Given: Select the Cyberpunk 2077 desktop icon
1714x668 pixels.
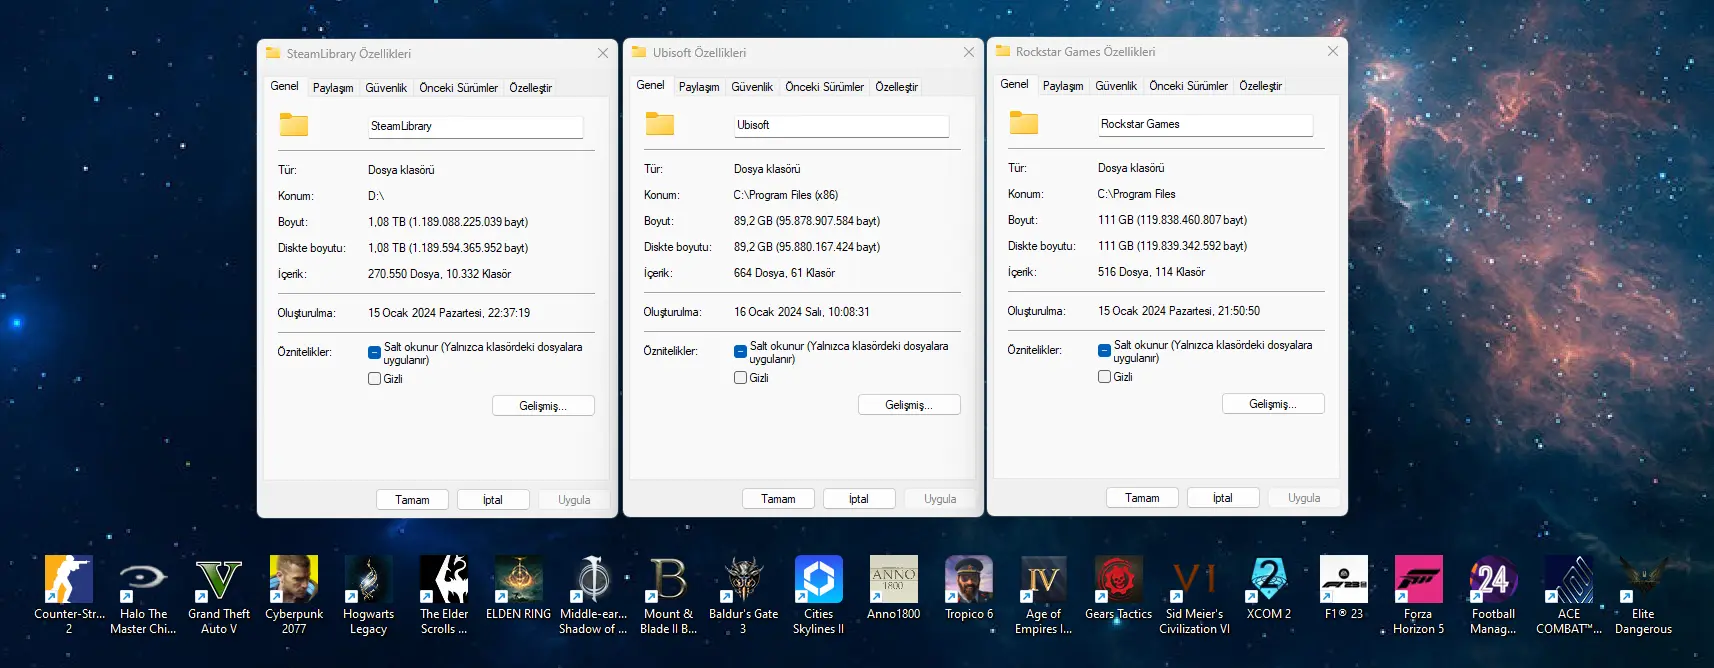Looking at the screenshot, I should pos(294,595).
